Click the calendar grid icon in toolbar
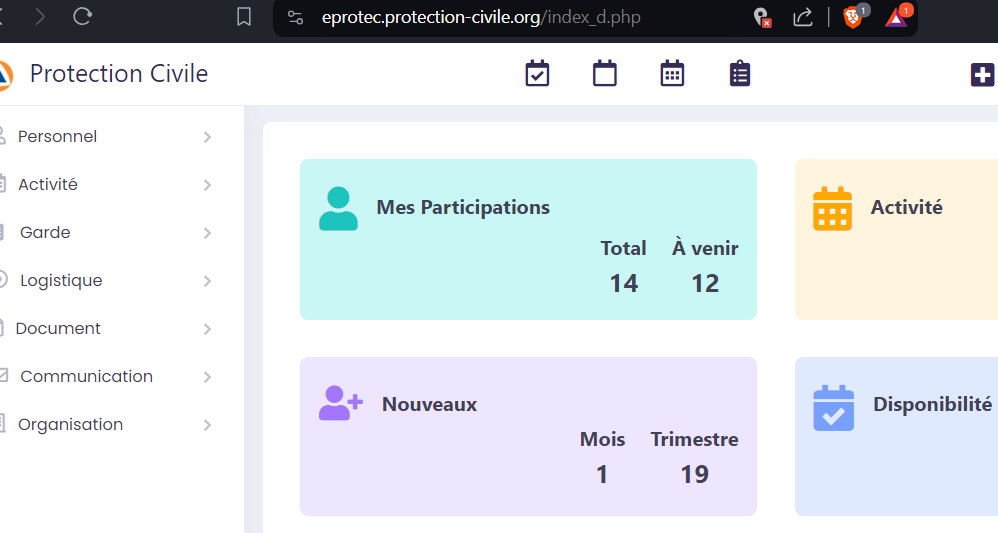Viewport: 998px width, 533px height. [672, 74]
